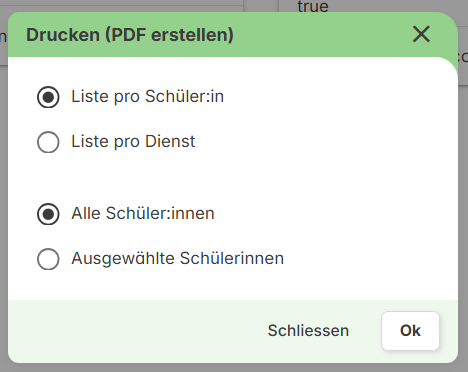Image resolution: width=468 pixels, height=372 pixels.
Task: Click the empty white space between radio groups
Action: [233, 177]
